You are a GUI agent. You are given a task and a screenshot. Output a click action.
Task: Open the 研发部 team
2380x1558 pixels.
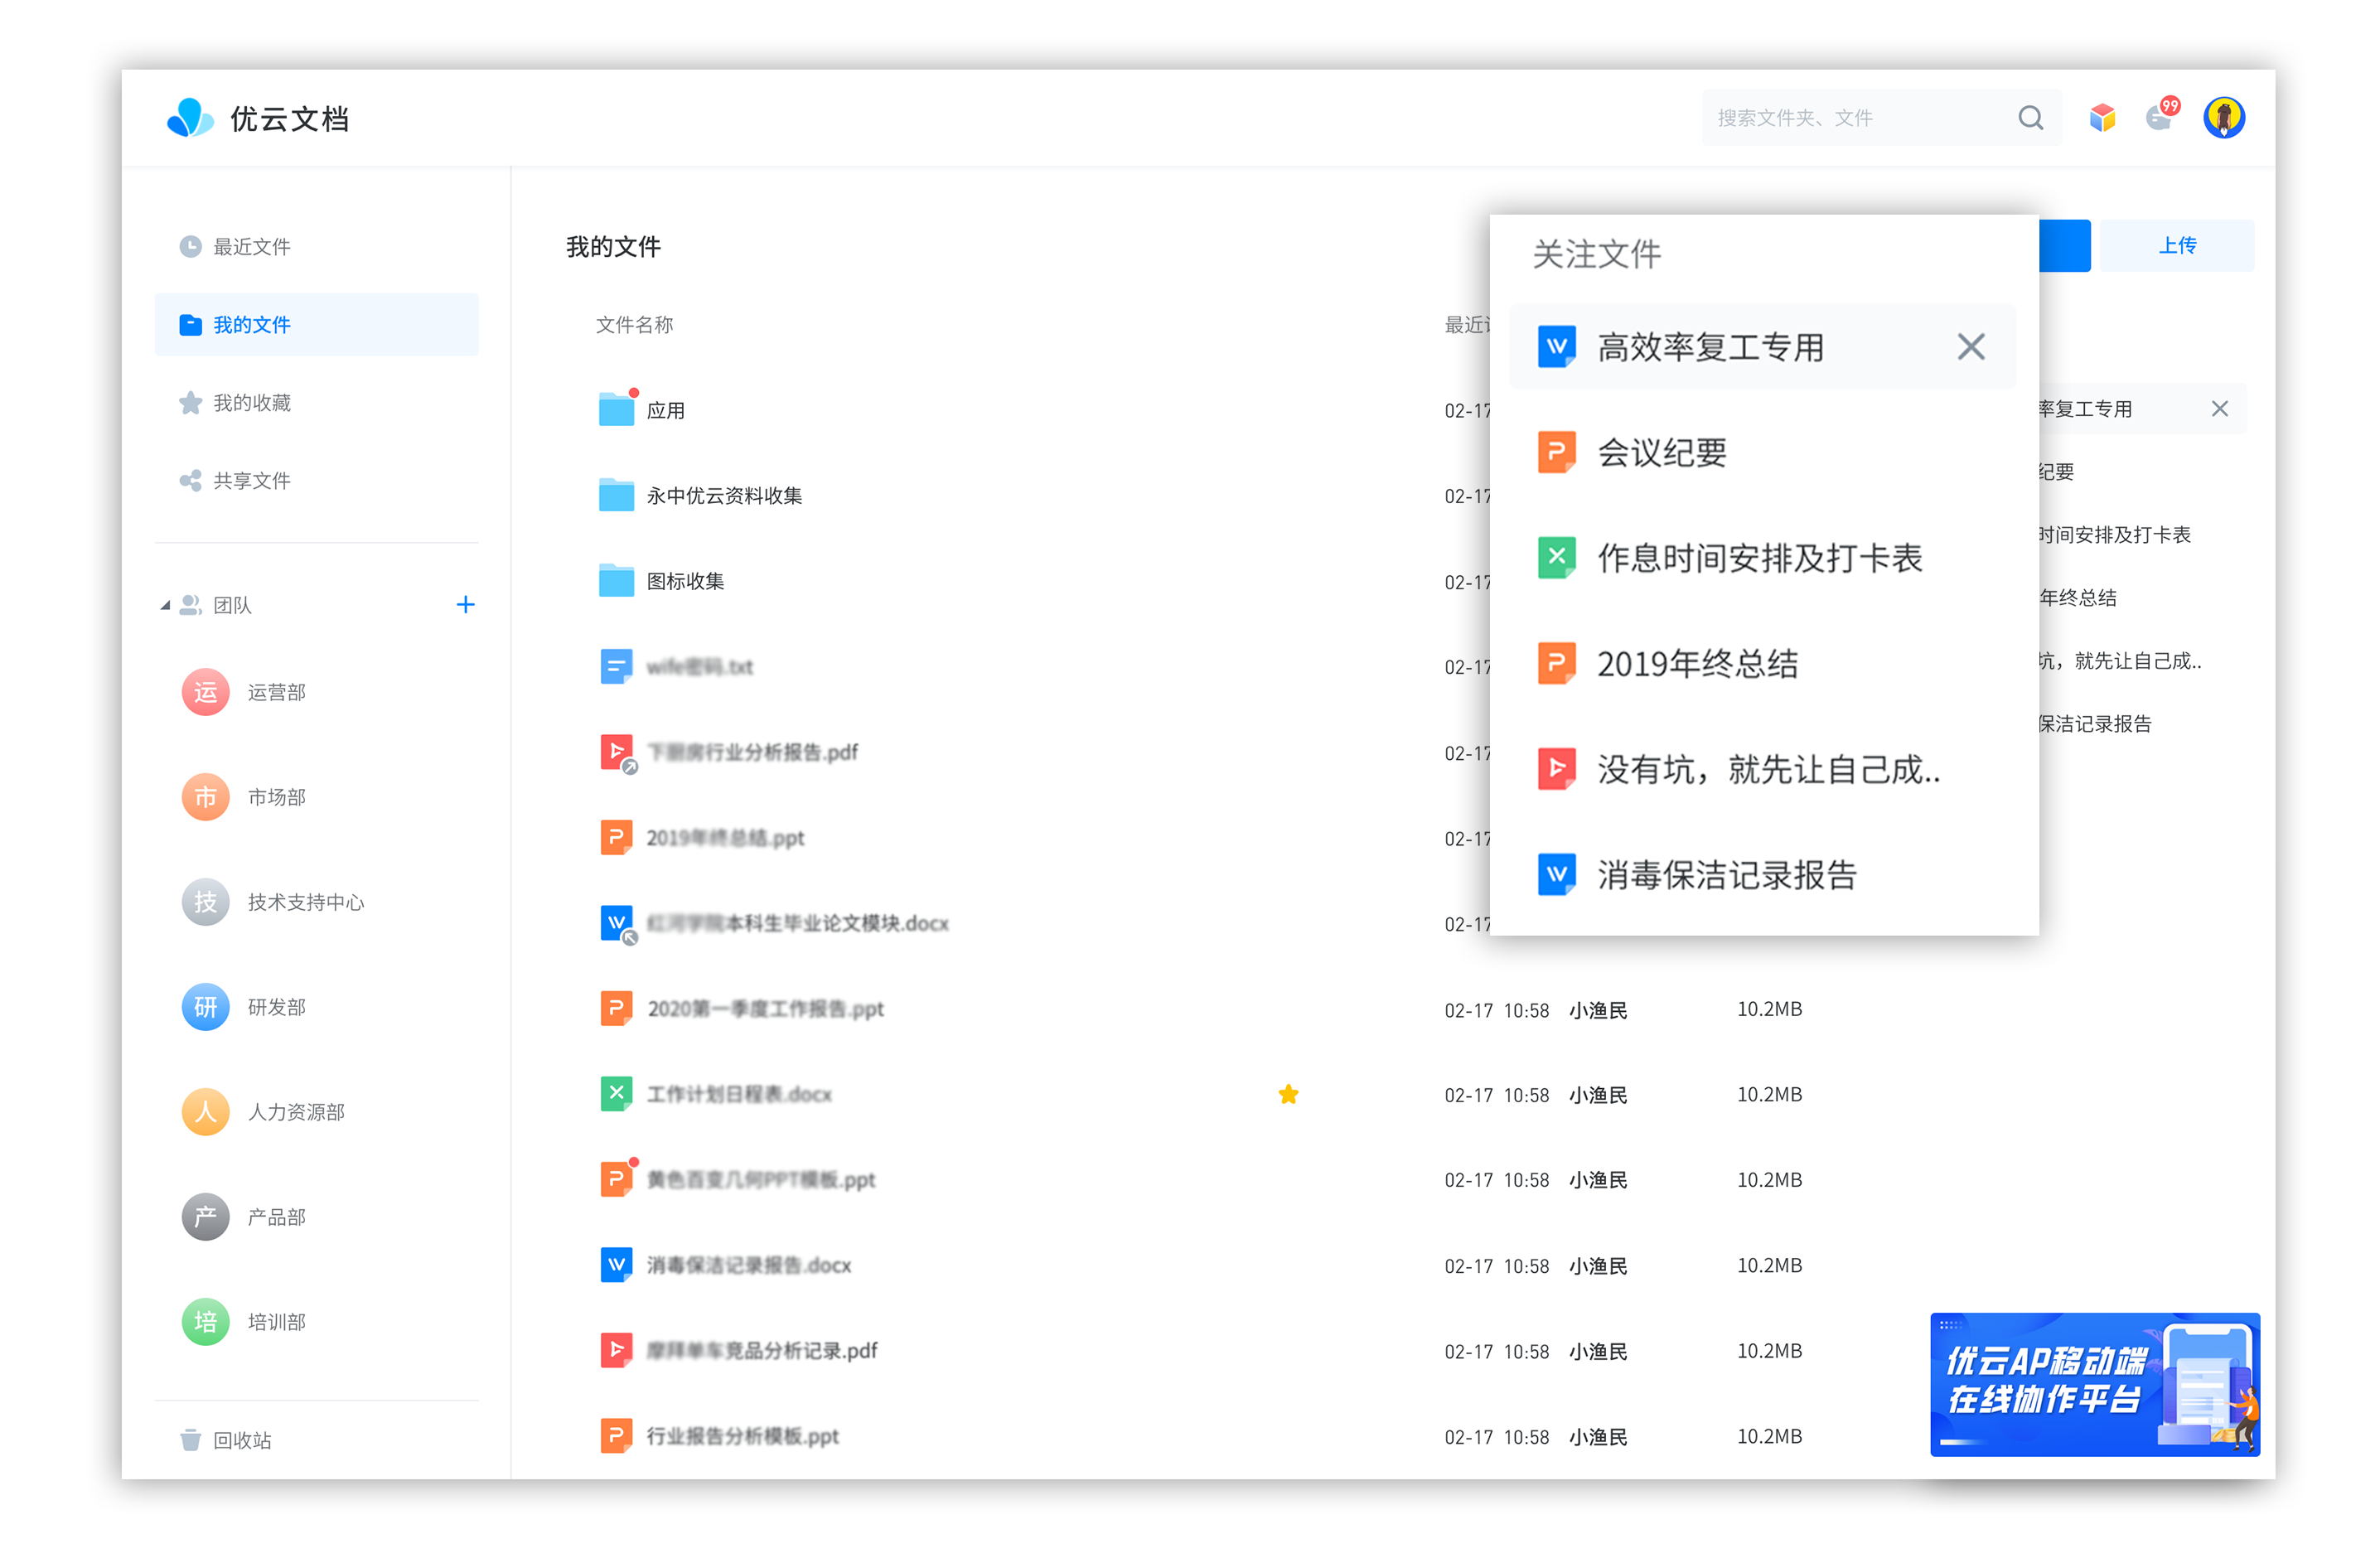[244, 1007]
